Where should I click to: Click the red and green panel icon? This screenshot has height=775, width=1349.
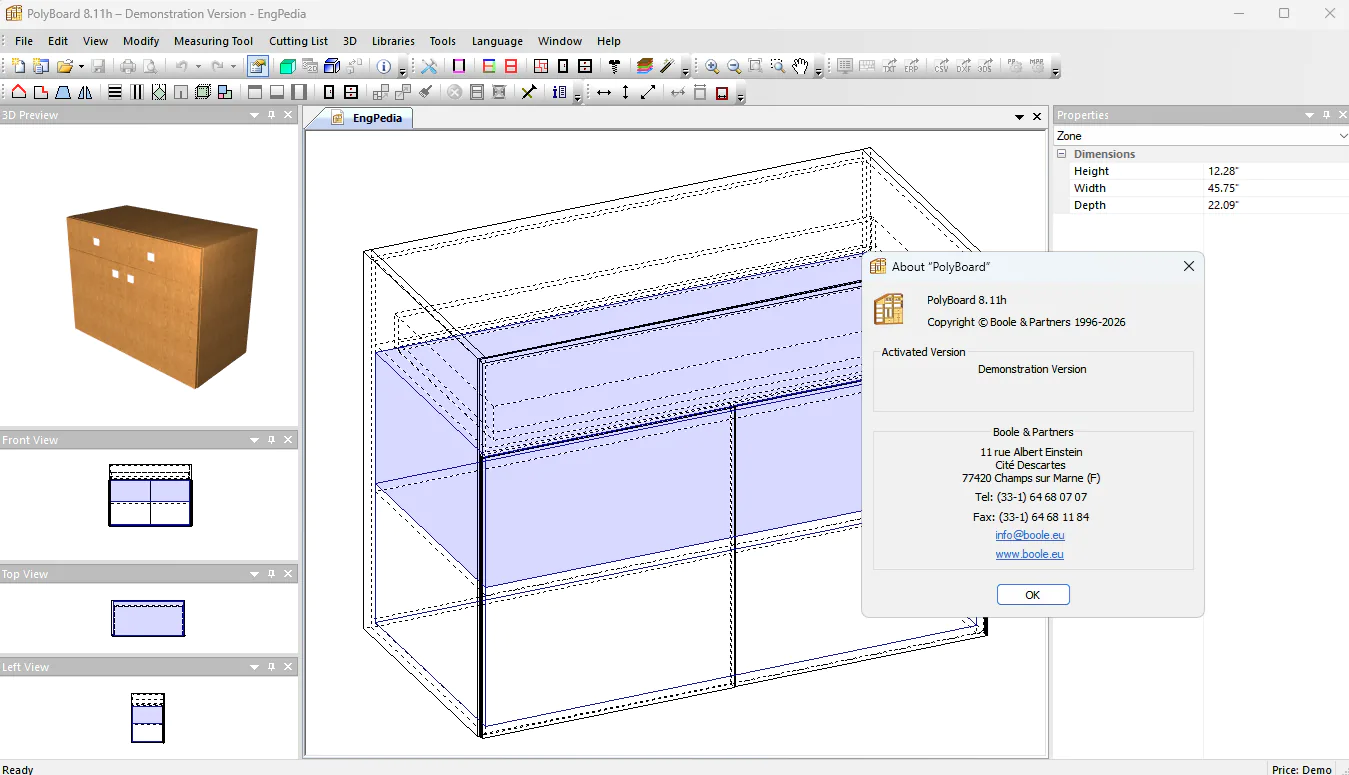(489, 67)
